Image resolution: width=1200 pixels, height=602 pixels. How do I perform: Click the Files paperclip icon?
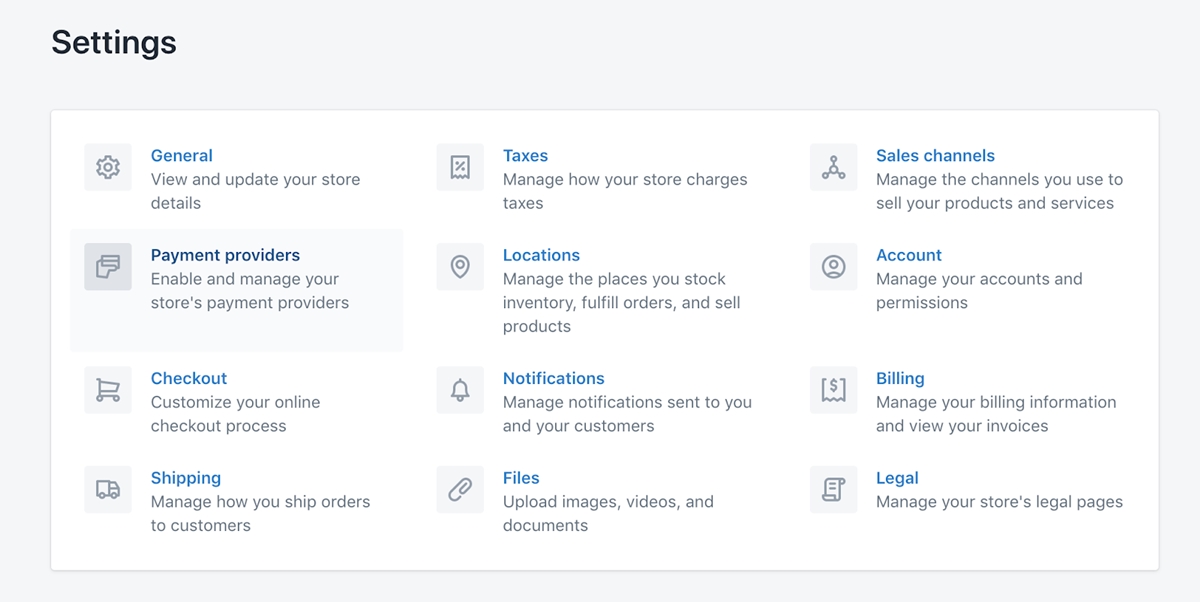coord(460,490)
